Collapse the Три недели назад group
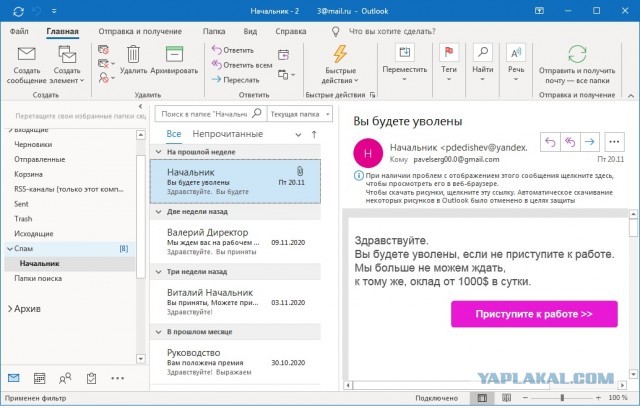 pyautogui.click(x=159, y=272)
